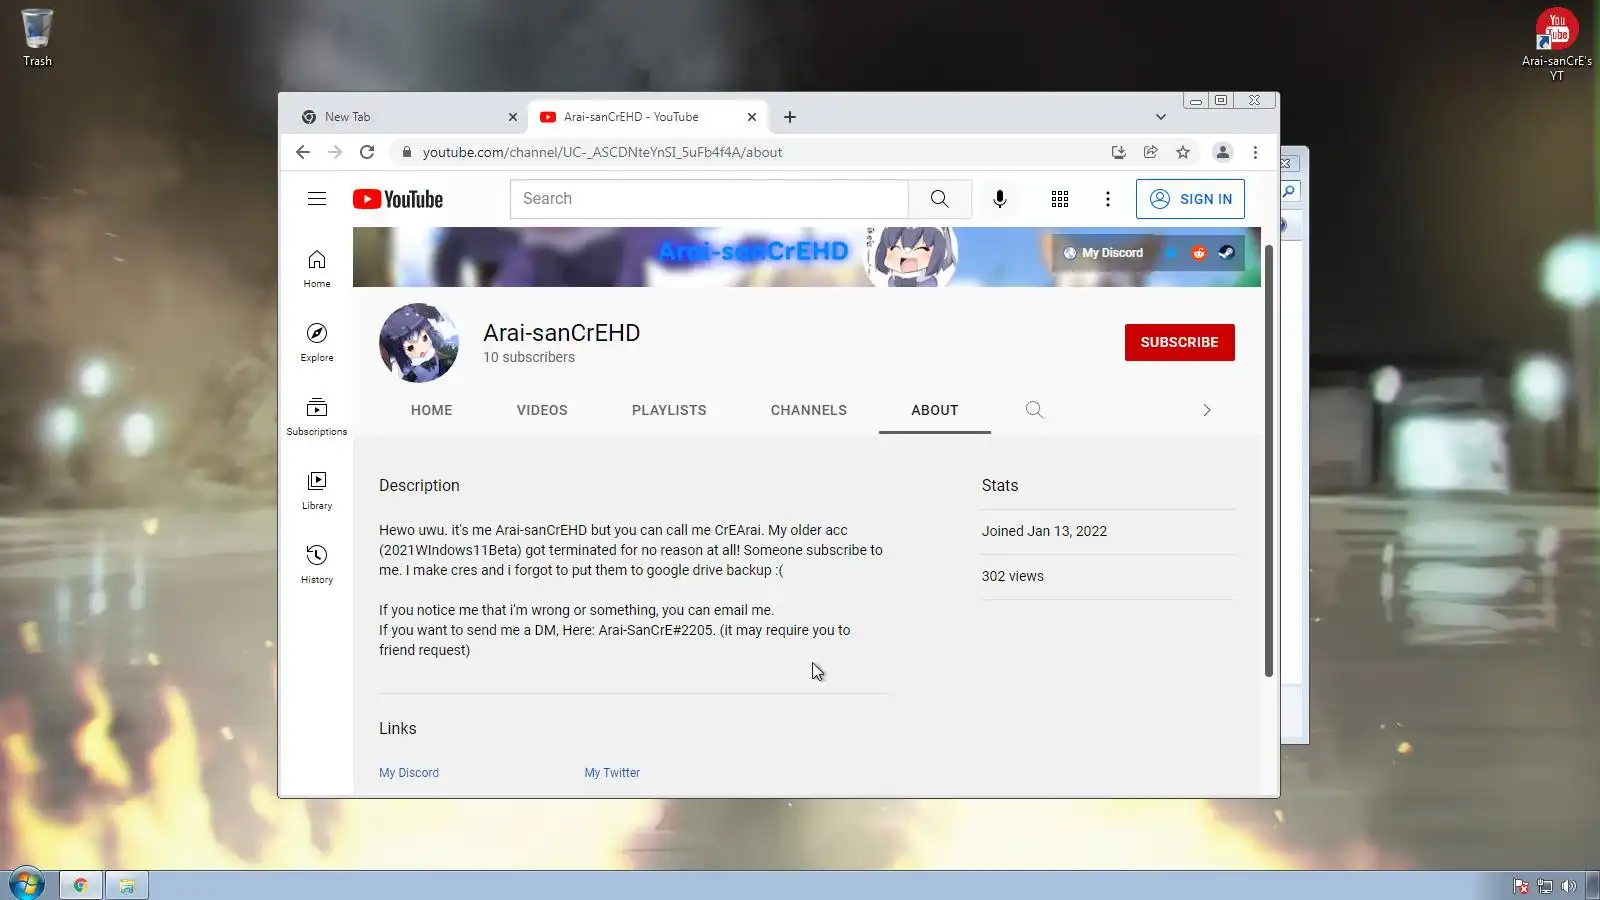Show more channel tabs with right chevron
The width and height of the screenshot is (1600, 900).
pyautogui.click(x=1207, y=410)
